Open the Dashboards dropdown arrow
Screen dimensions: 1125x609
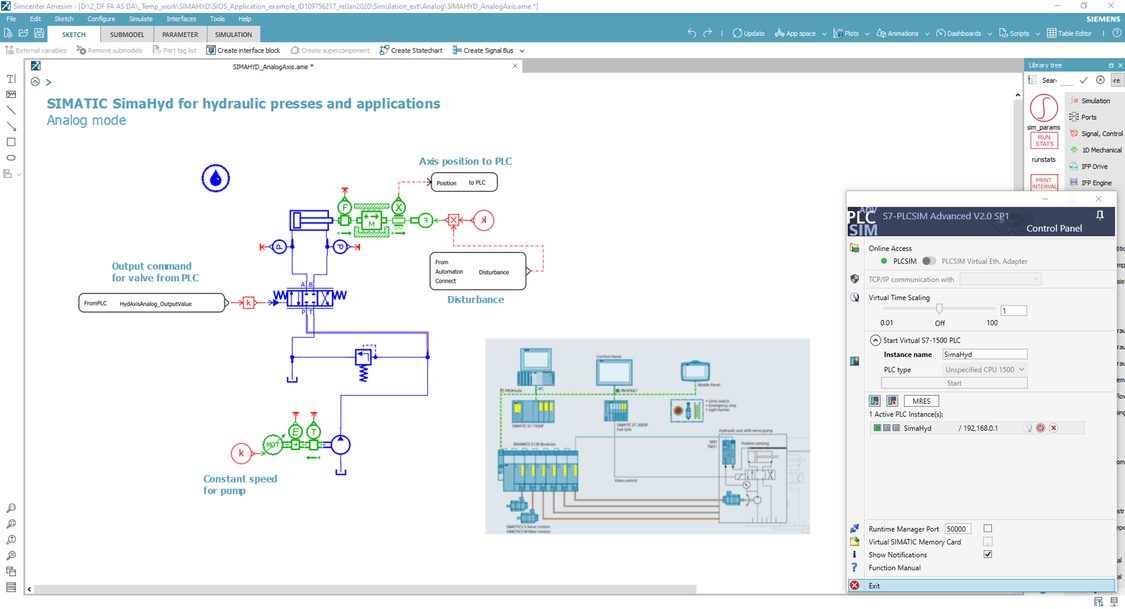coord(989,34)
